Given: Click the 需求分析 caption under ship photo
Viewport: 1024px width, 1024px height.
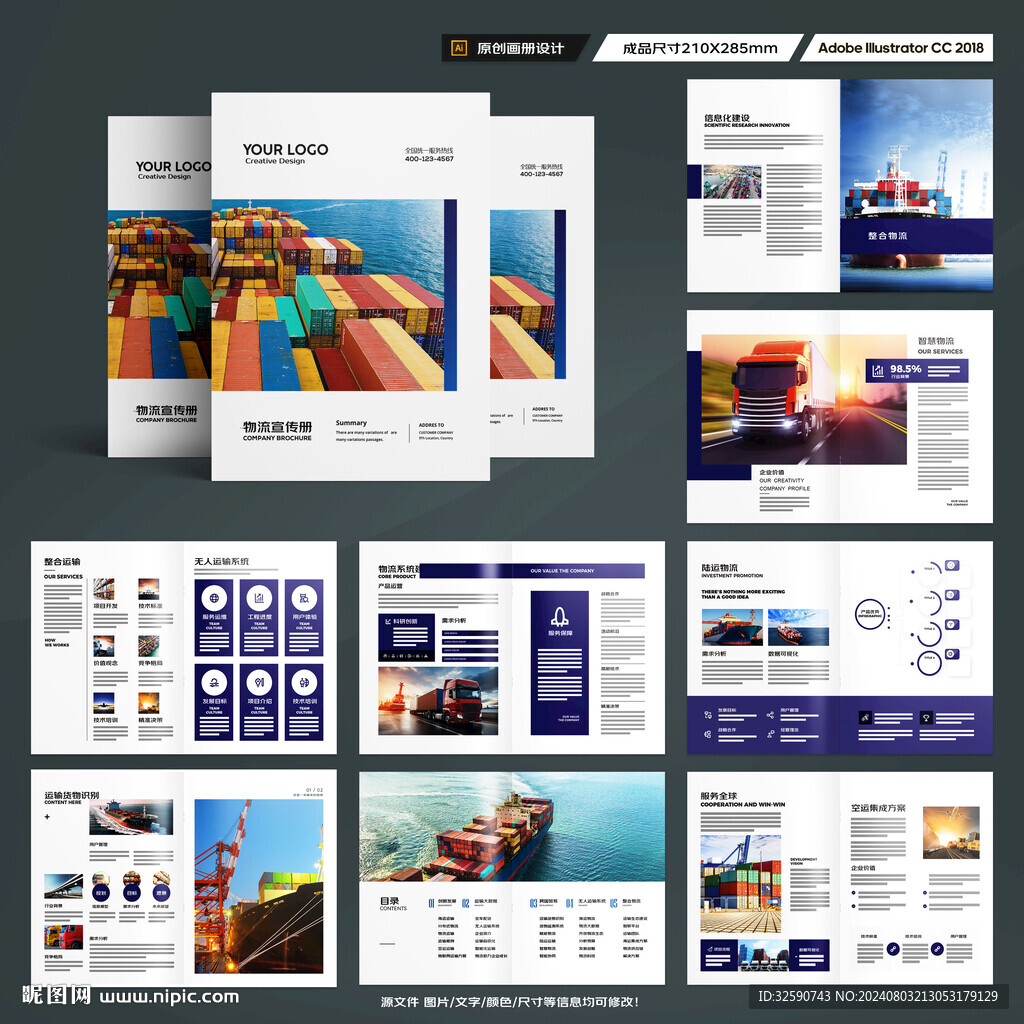Looking at the screenshot, I should [x=714, y=653].
